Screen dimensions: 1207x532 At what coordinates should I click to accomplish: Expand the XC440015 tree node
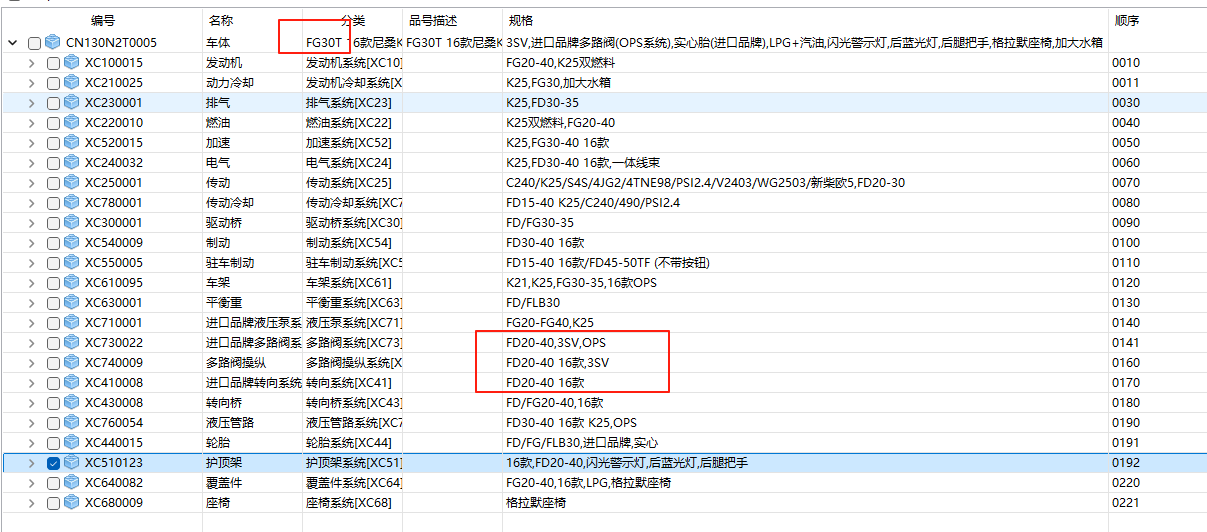(33, 443)
